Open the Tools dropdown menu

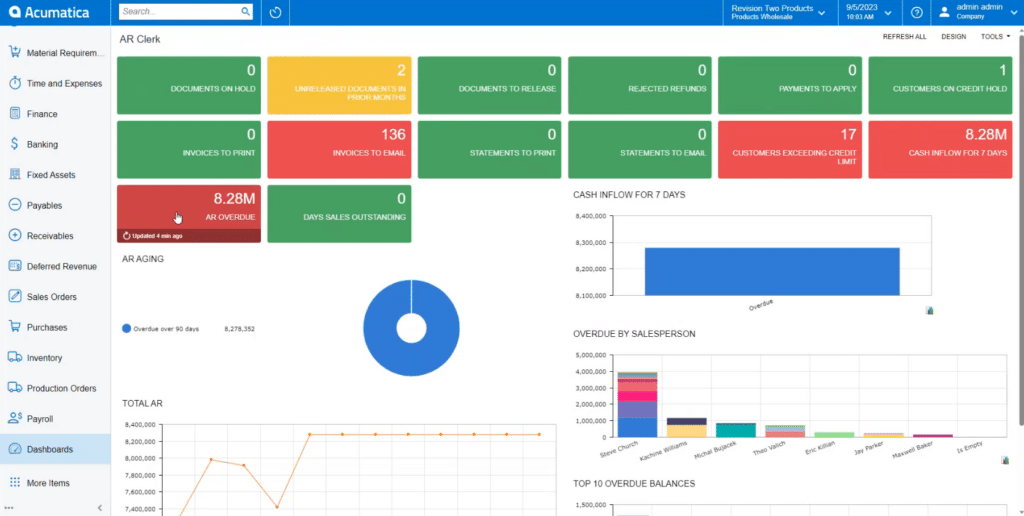[995, 37]
